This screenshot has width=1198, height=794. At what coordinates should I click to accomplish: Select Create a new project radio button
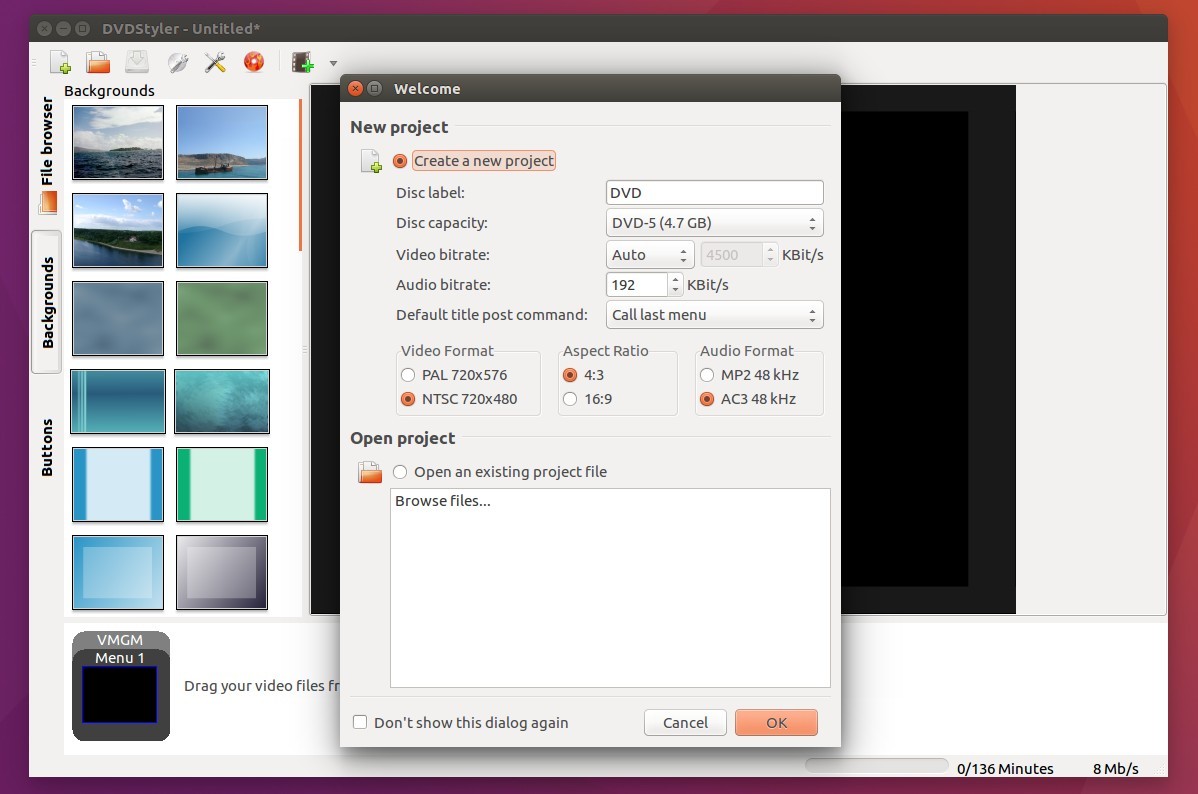pyautogui.click(x=400, y=161)
